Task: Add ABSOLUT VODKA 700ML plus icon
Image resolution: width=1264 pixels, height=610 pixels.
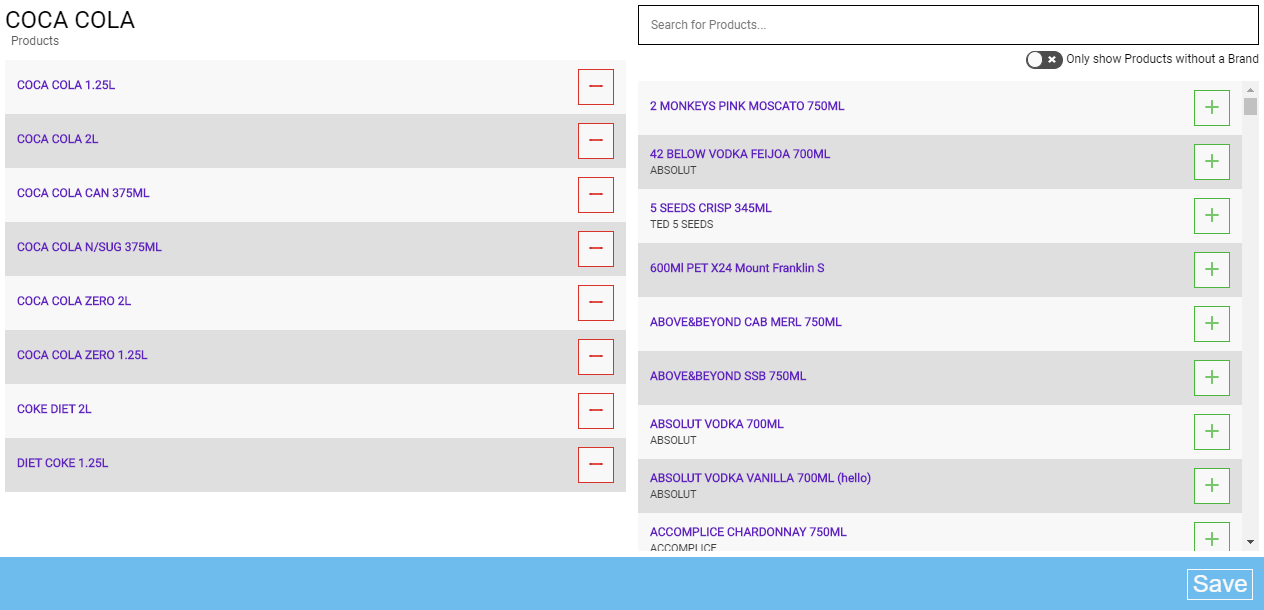Action: click(x=1212, y=432)
